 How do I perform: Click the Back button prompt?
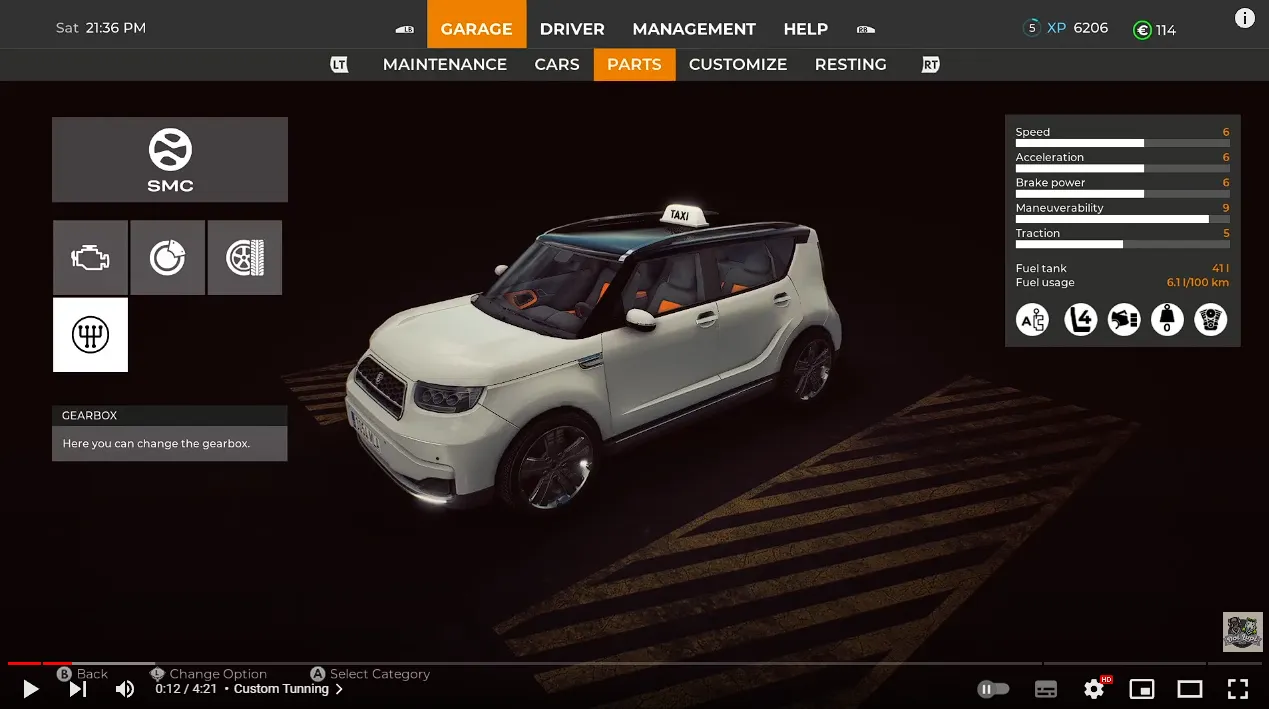click(82, 674)
